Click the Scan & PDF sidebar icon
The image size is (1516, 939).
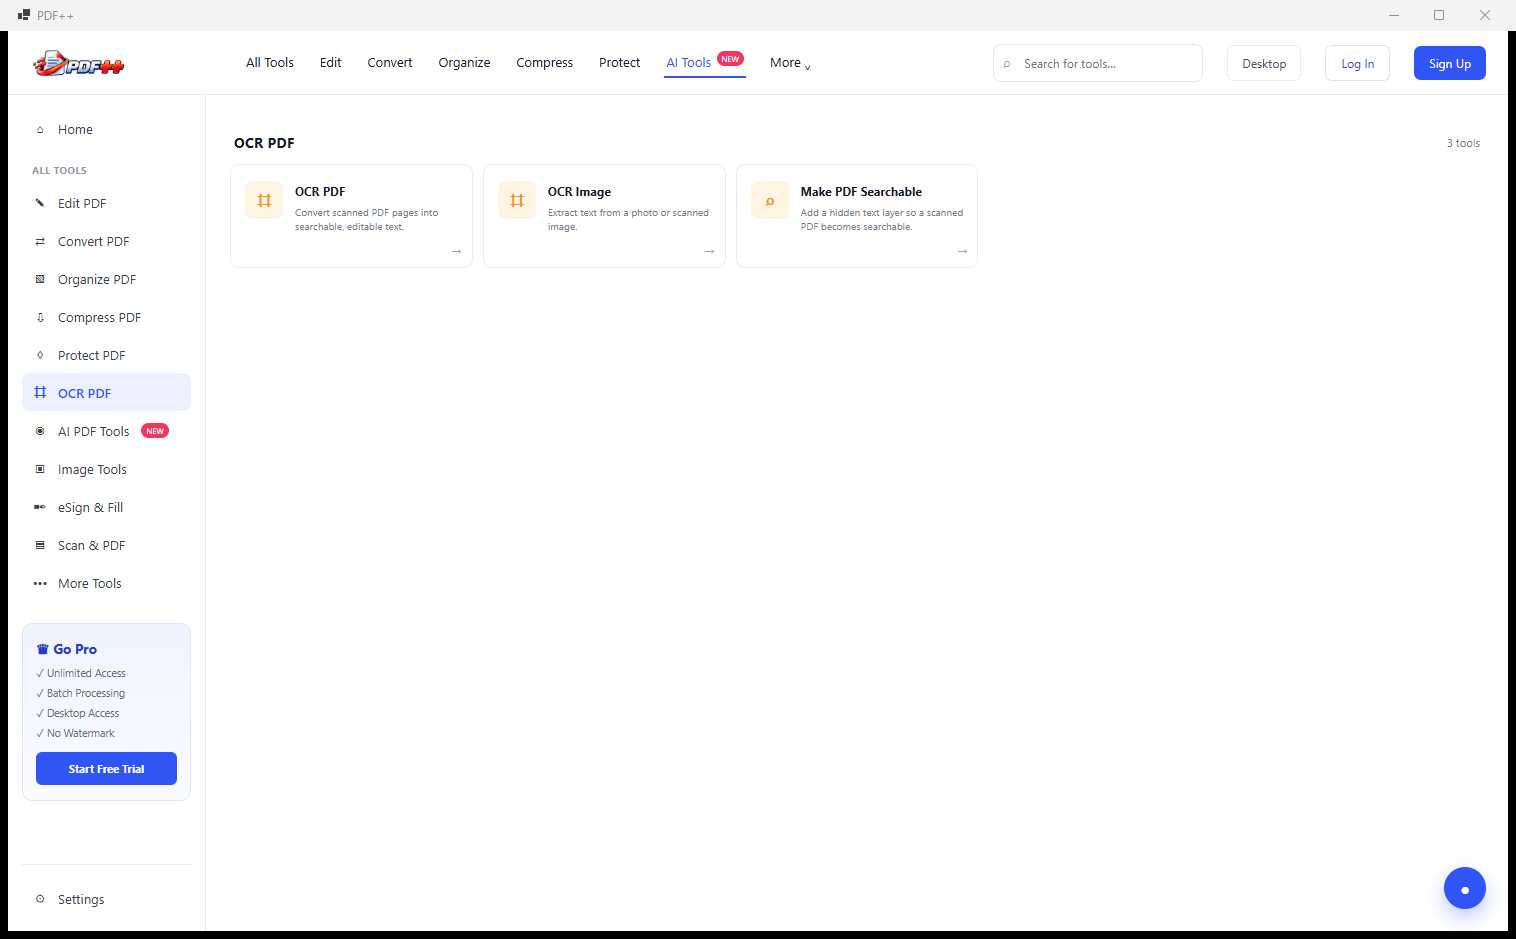tap(40, 545)
